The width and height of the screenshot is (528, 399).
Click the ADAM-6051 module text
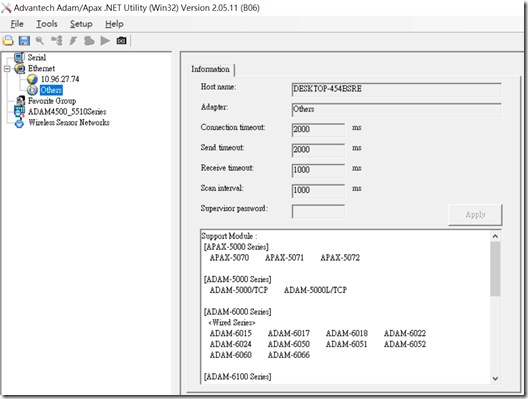(346, 344)
